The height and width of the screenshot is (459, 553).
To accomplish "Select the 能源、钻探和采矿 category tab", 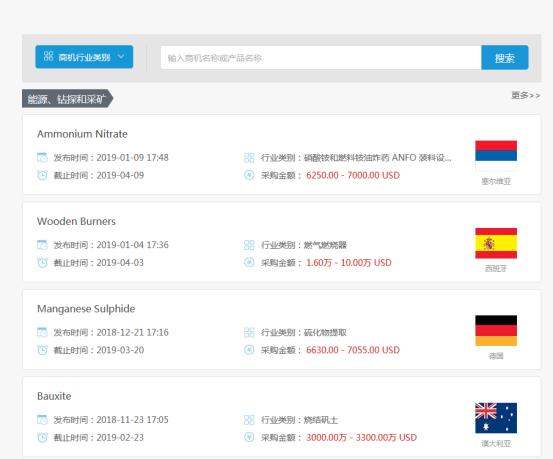I will click(67, 98).
